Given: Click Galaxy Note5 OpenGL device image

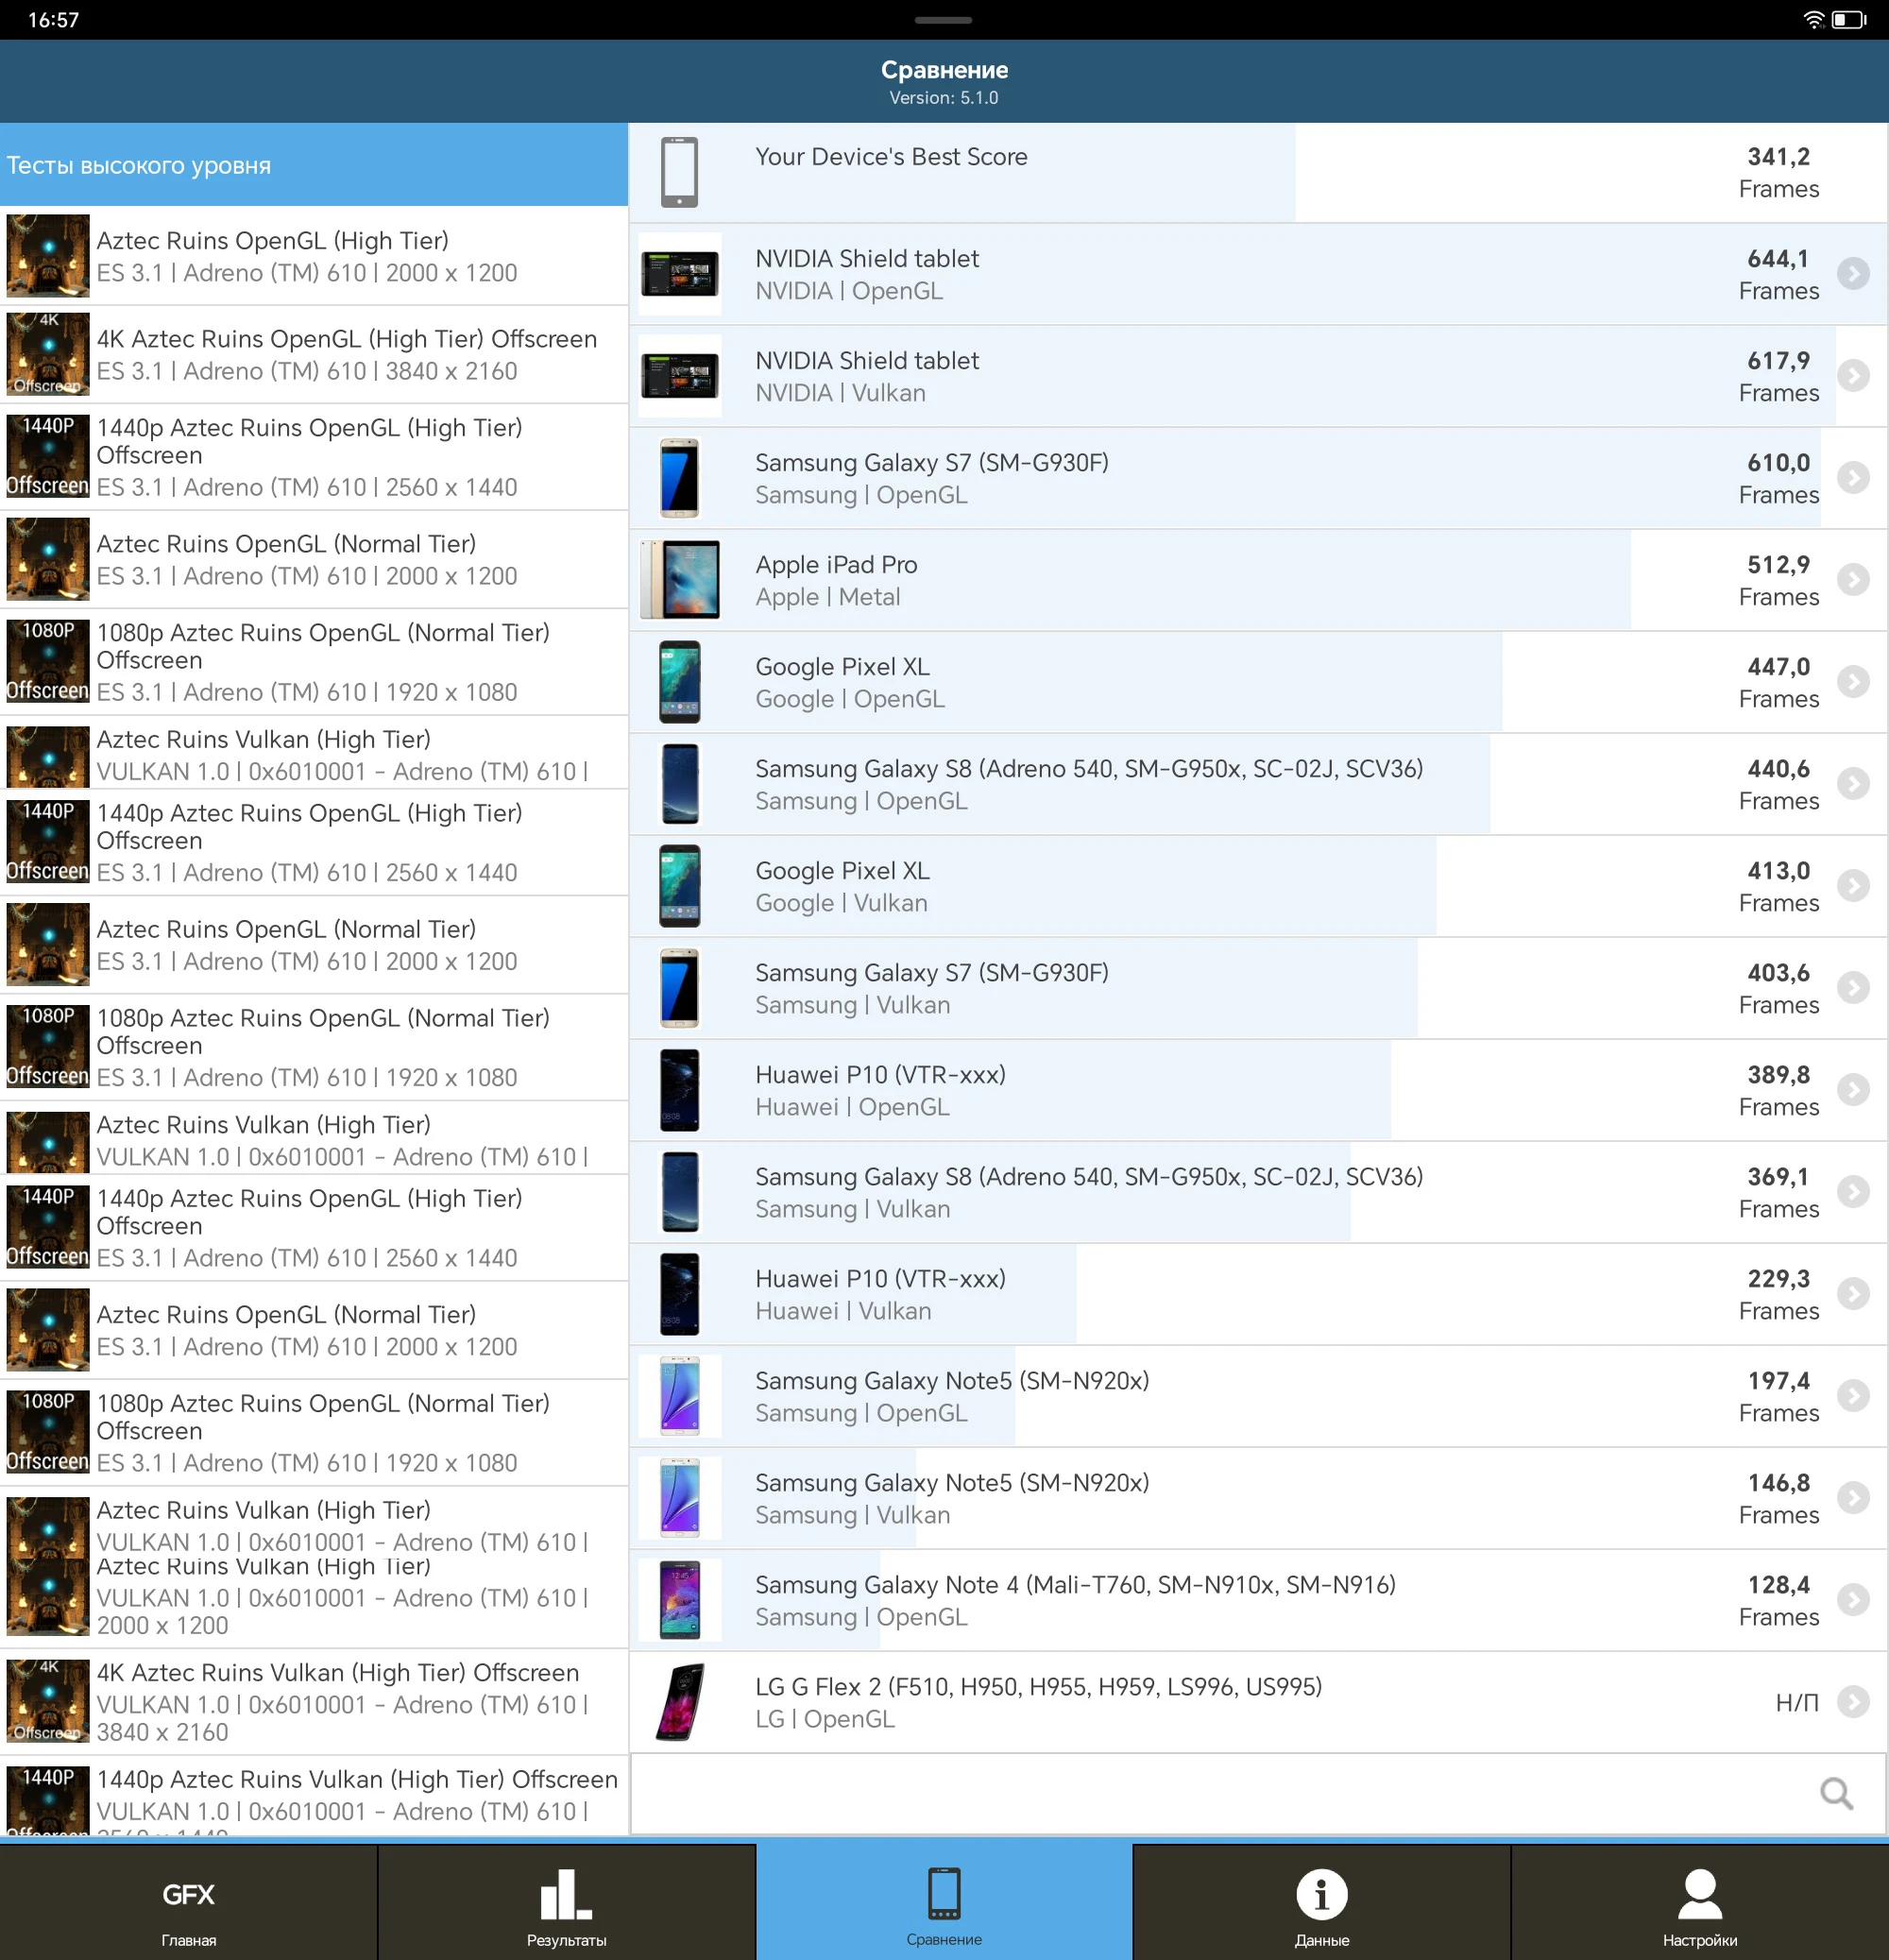Looking at the screenshot, I should 680,1396.
